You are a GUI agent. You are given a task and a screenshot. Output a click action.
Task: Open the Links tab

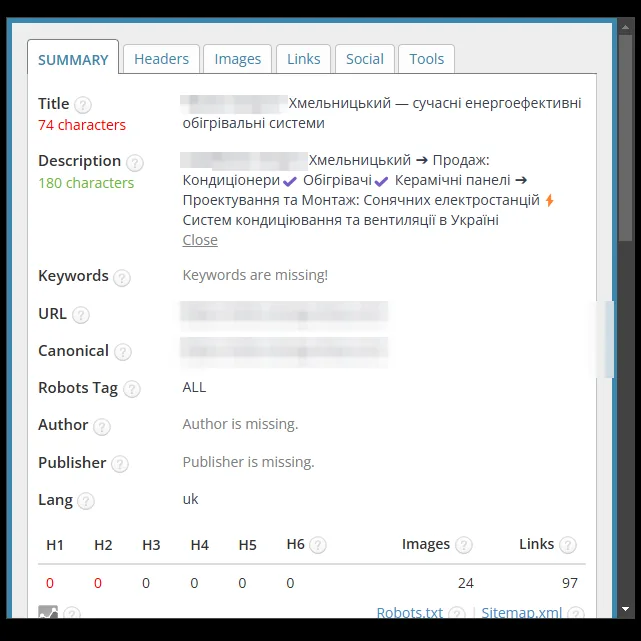303,59
